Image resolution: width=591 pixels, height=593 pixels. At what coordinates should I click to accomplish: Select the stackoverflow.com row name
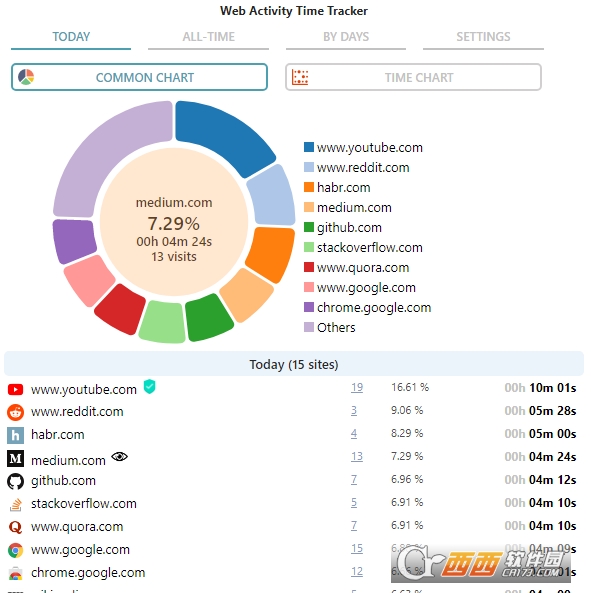84,504
